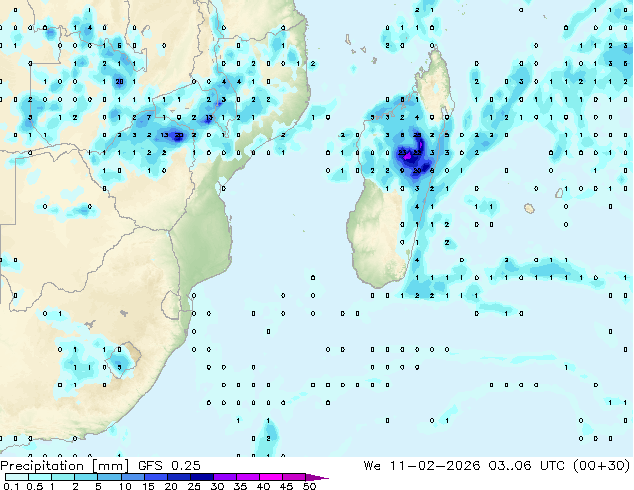Image resolution: width=634 pixels, height=490 pixels.
Task: Click the "03..06 UTC" time text
Action: pos(526,465)
